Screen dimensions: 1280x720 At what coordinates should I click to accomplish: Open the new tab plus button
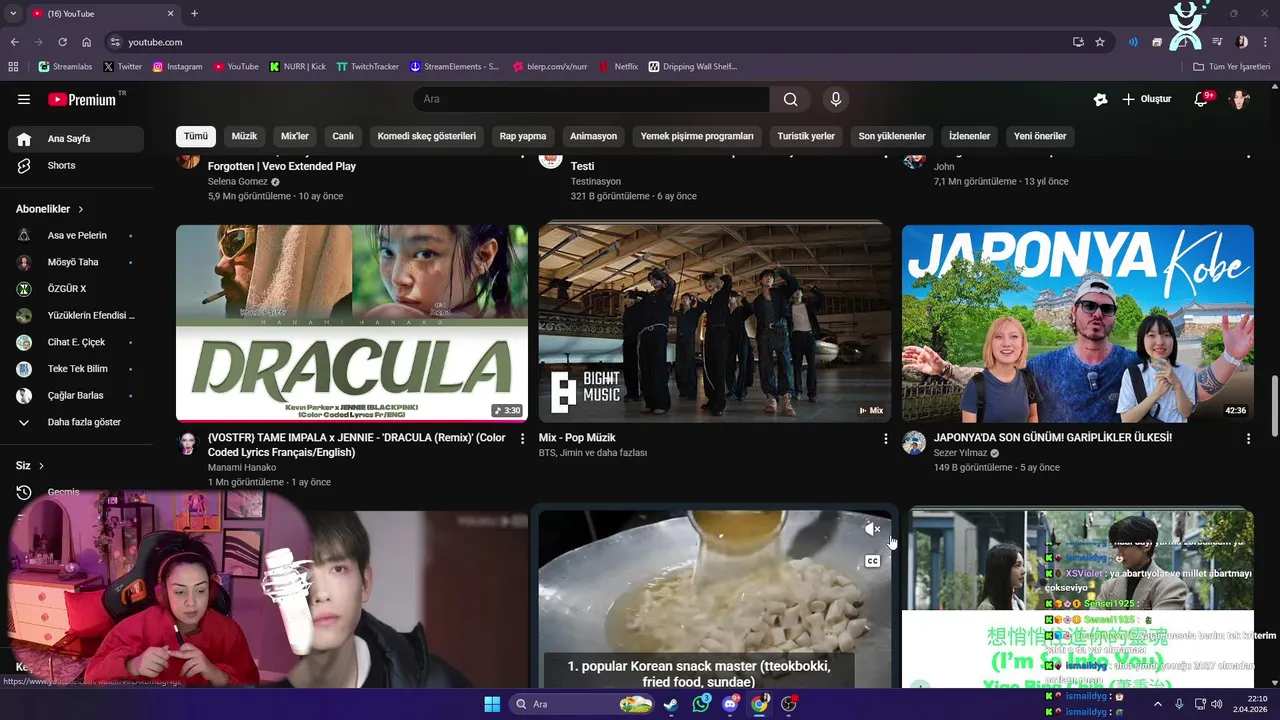(x=194, y=13)
